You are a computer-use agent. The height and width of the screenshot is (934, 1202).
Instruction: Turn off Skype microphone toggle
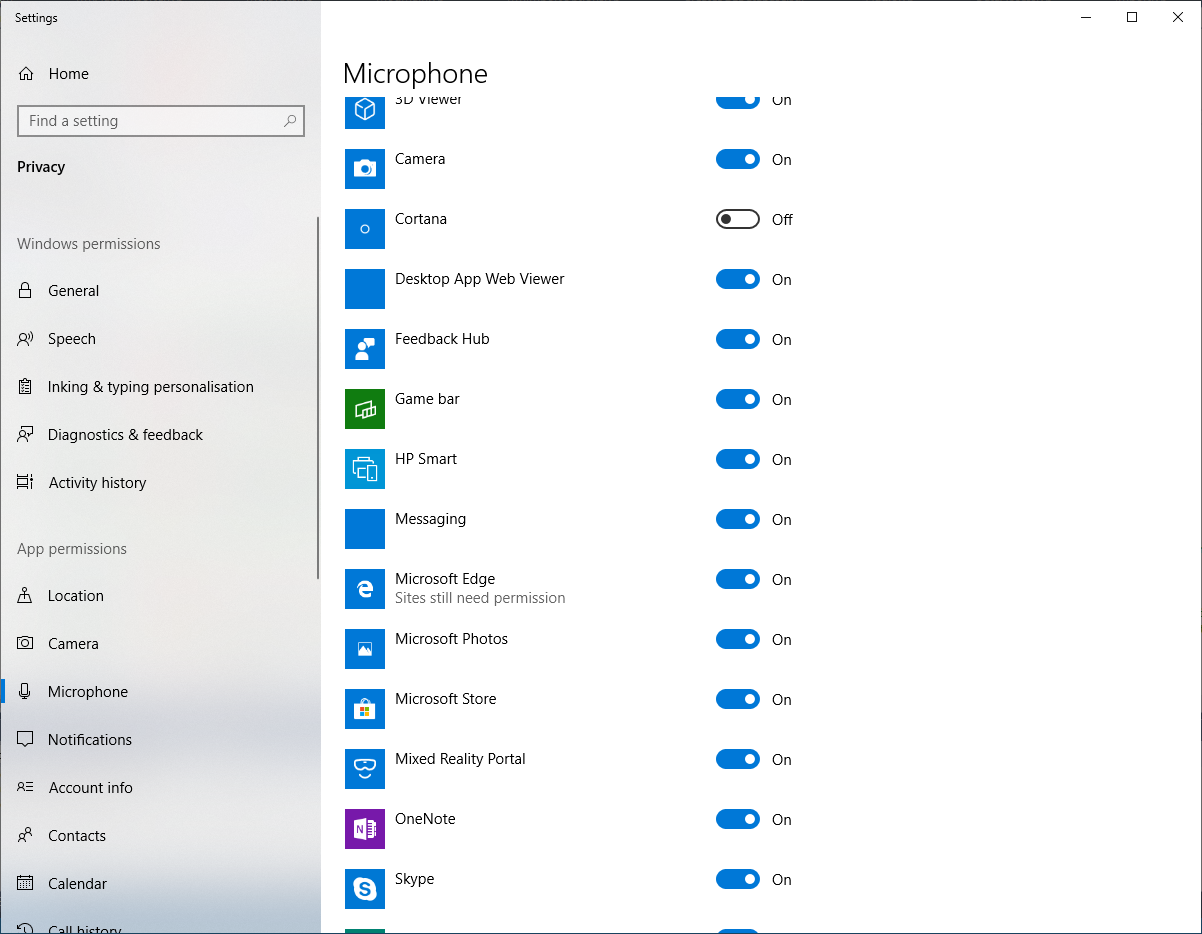coord(738,879)
